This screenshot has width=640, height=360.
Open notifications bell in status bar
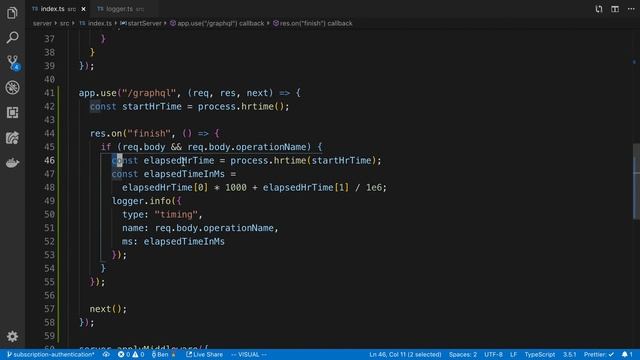(x=627, y=354)
